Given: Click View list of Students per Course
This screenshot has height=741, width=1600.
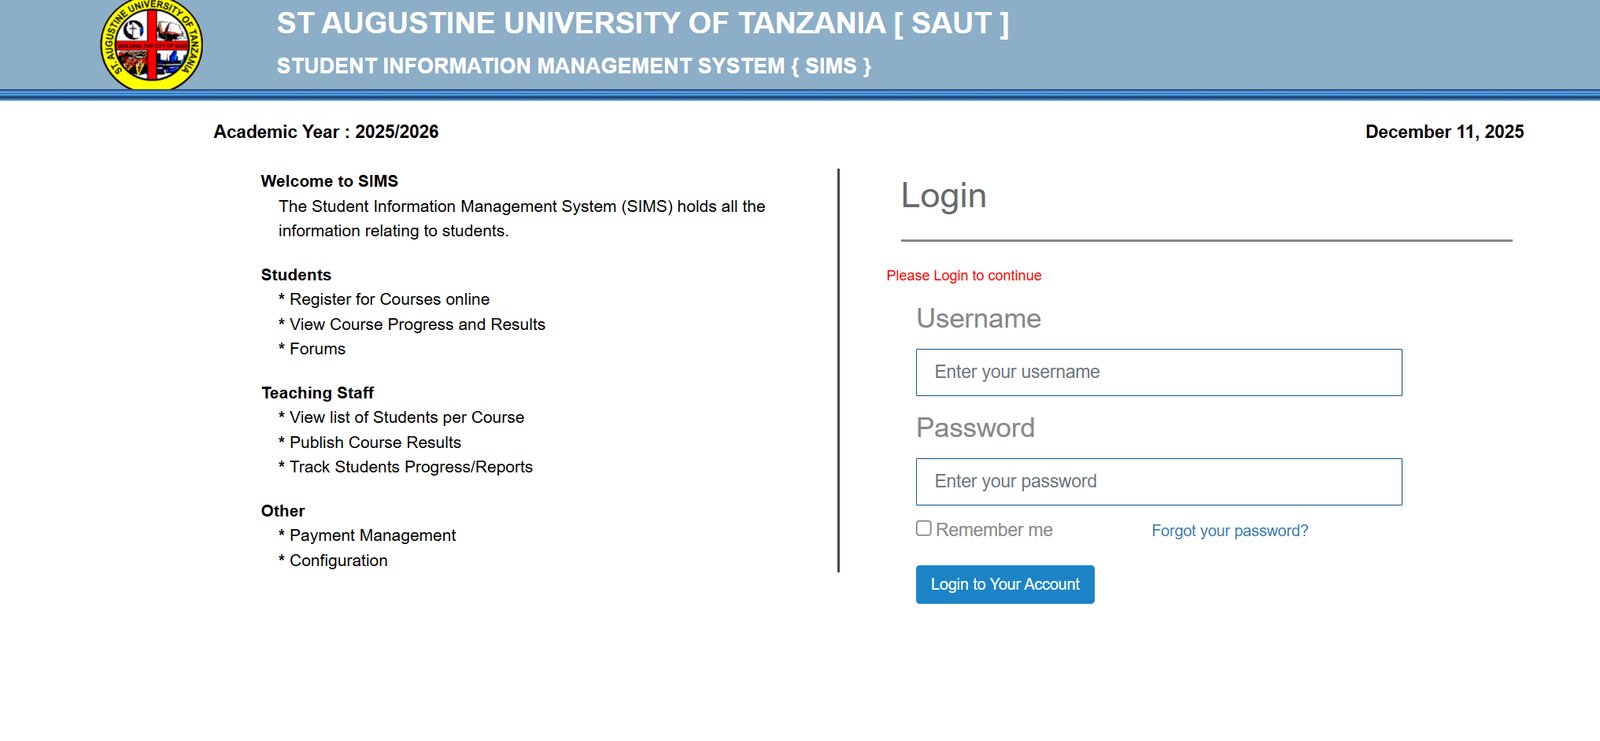Looking at the screenshot, I should tap(406, 417).
